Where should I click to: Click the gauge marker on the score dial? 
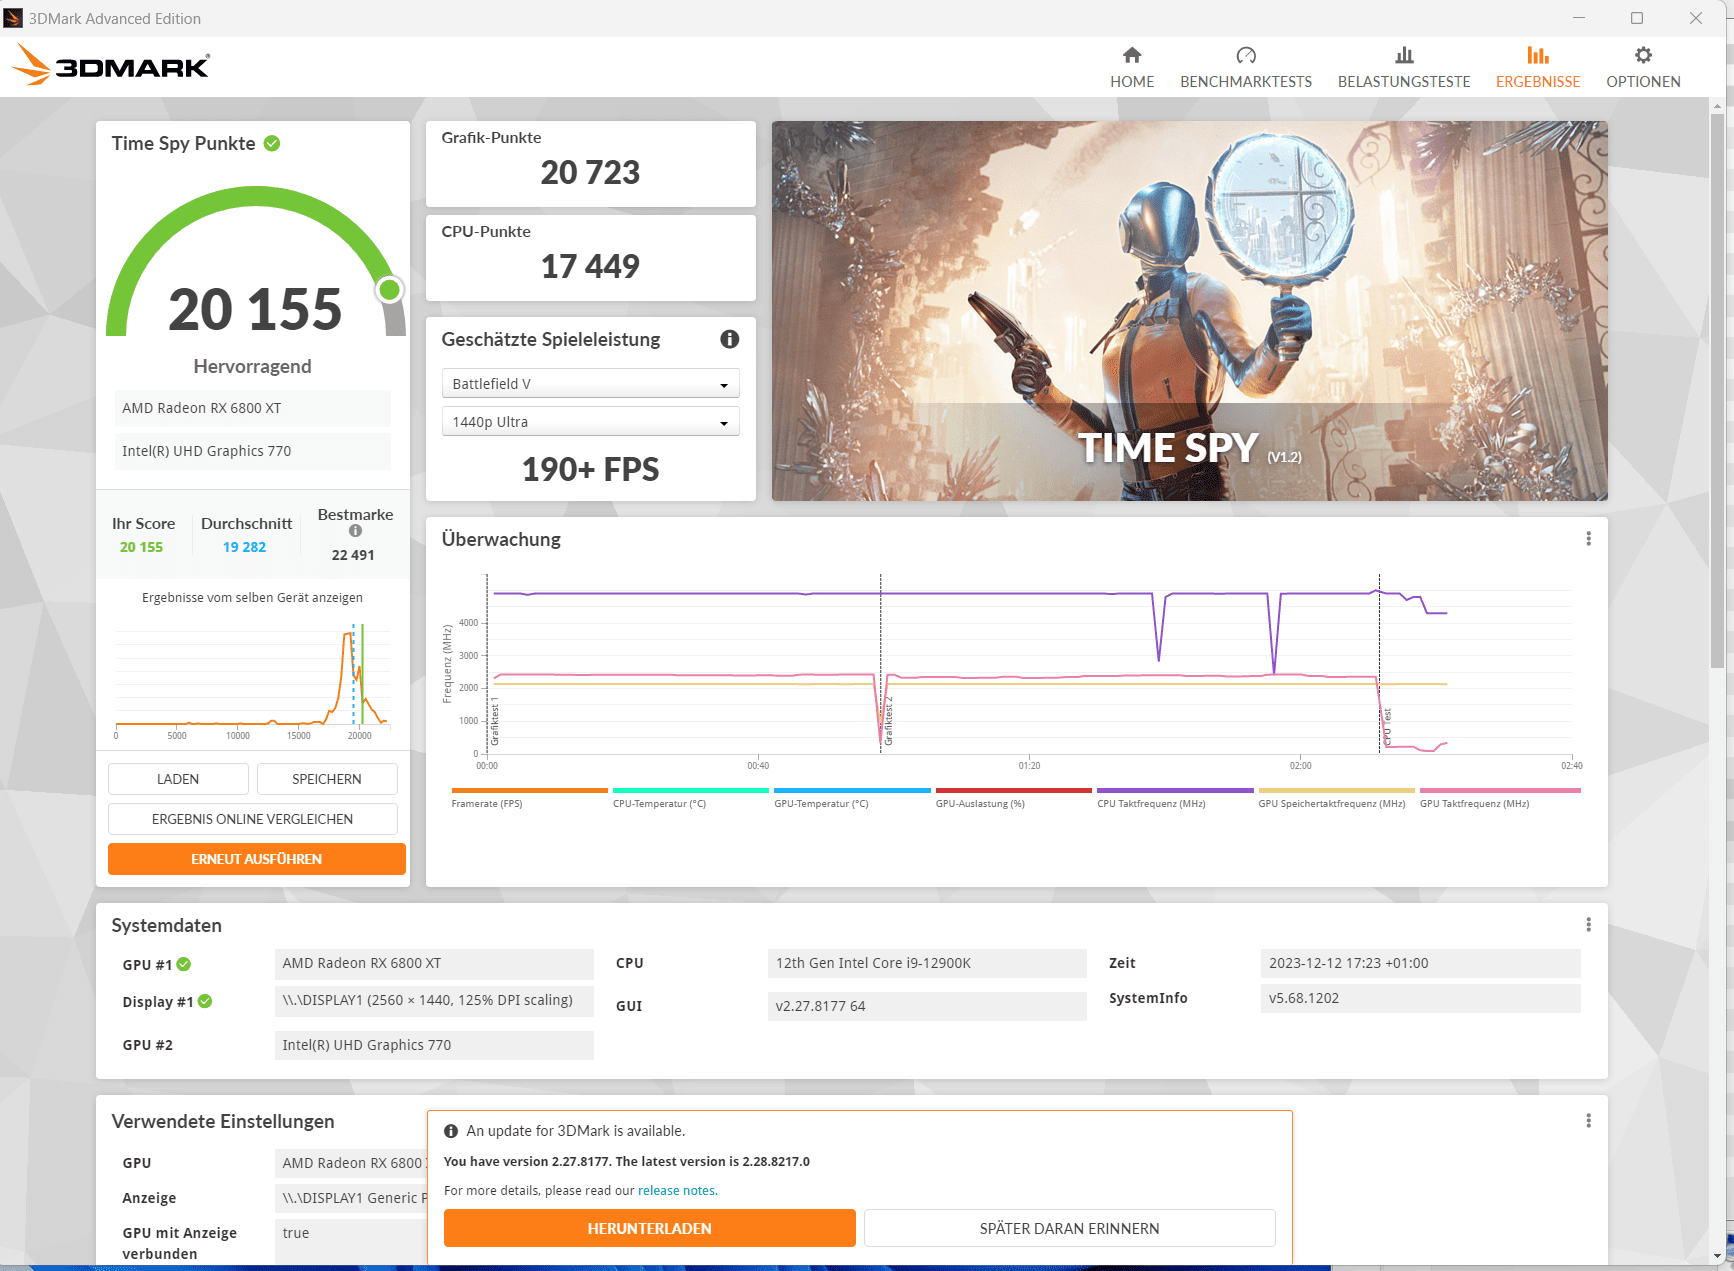click(389, 290)
